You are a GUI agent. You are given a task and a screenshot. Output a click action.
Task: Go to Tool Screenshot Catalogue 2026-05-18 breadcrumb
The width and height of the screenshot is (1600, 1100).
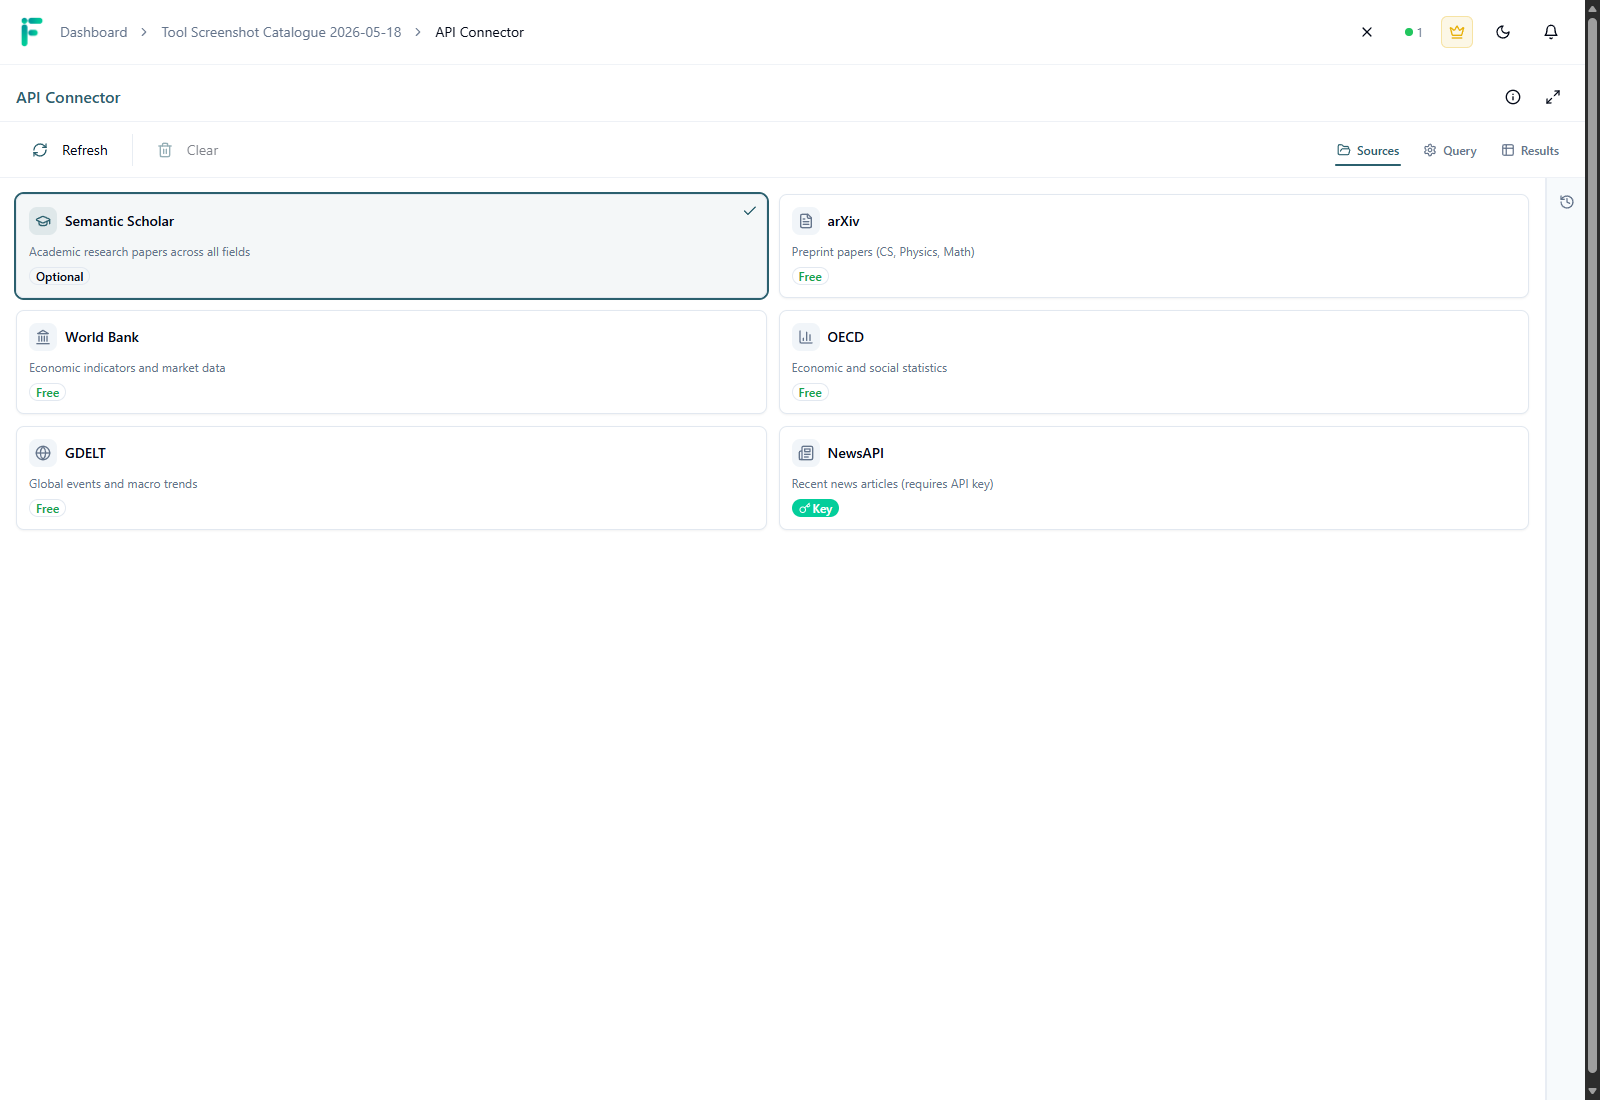[x=281, y=32]
